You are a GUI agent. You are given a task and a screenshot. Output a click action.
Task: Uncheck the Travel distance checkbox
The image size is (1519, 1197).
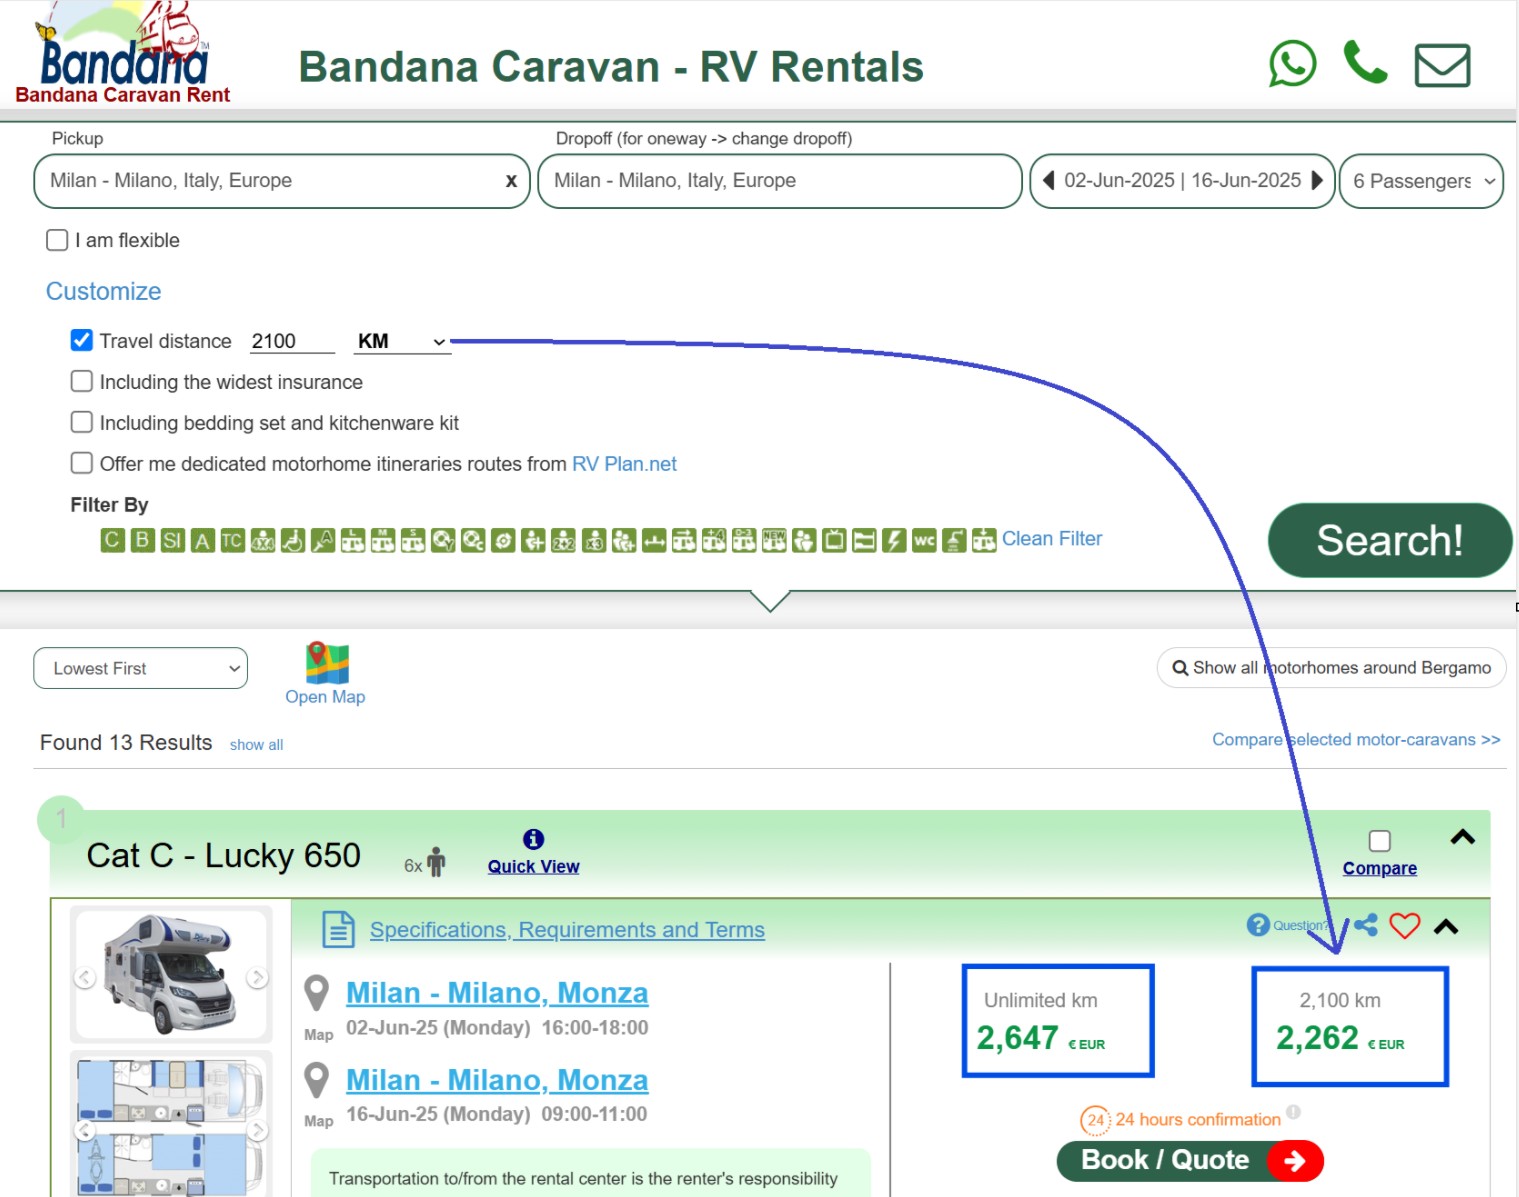82,341
